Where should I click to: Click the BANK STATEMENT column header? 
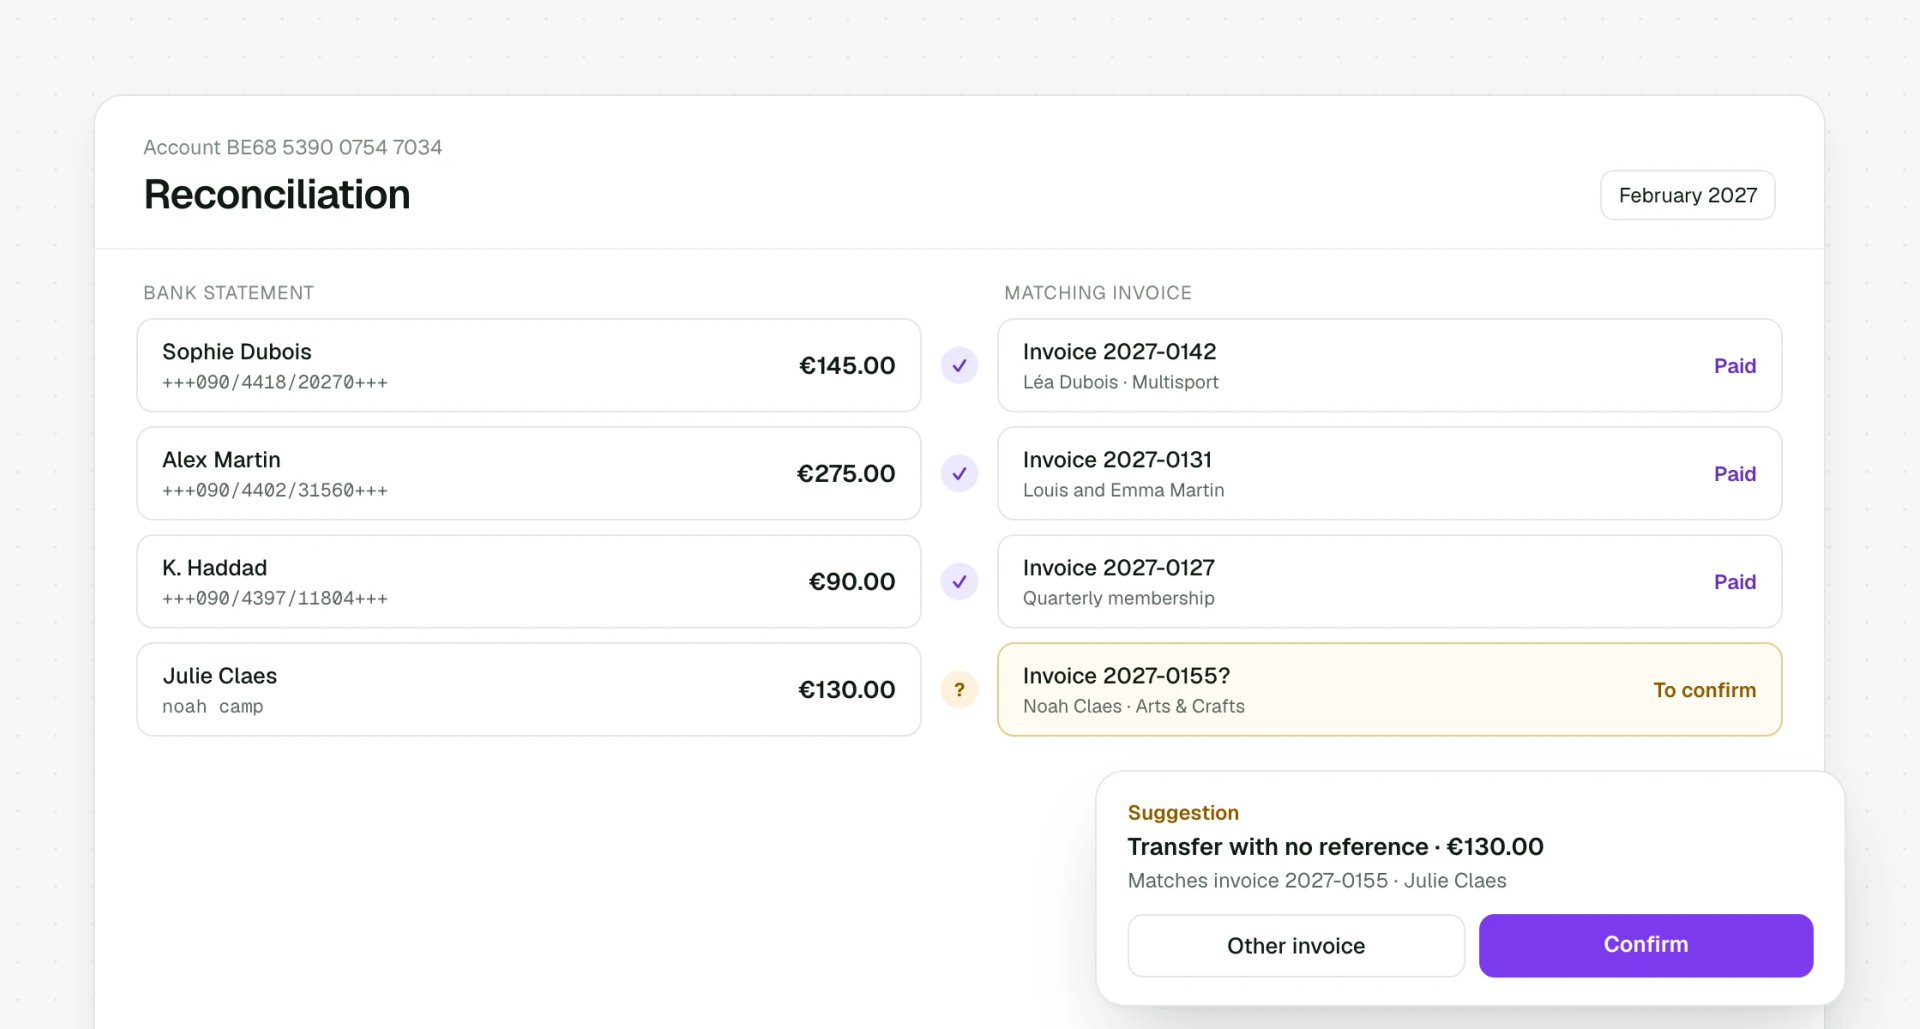click(229, 293)
